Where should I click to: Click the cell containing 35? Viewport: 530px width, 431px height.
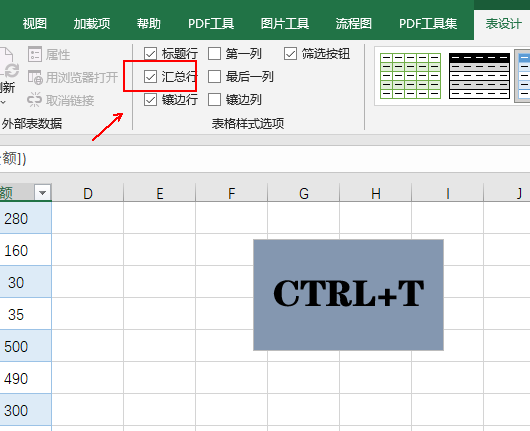tap(25, 314)
